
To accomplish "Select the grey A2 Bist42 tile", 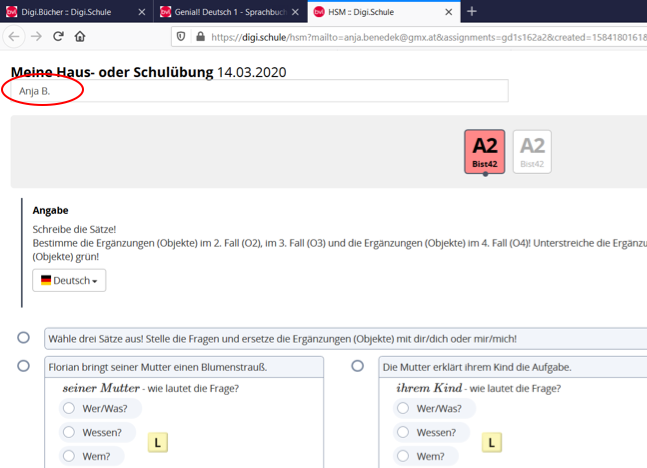I will tap(532, 151).
